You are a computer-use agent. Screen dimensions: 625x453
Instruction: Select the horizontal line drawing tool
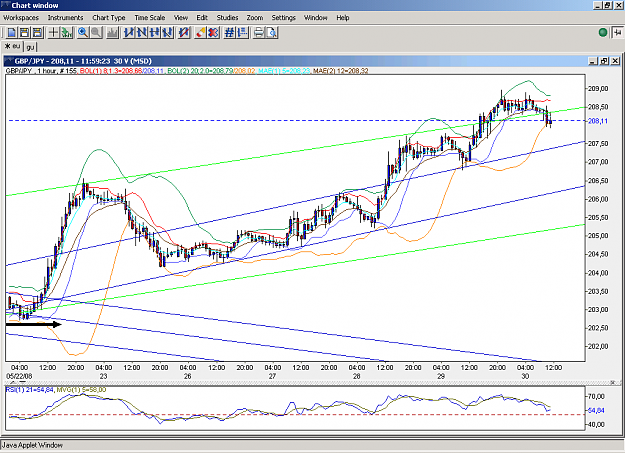pos(155,32)
